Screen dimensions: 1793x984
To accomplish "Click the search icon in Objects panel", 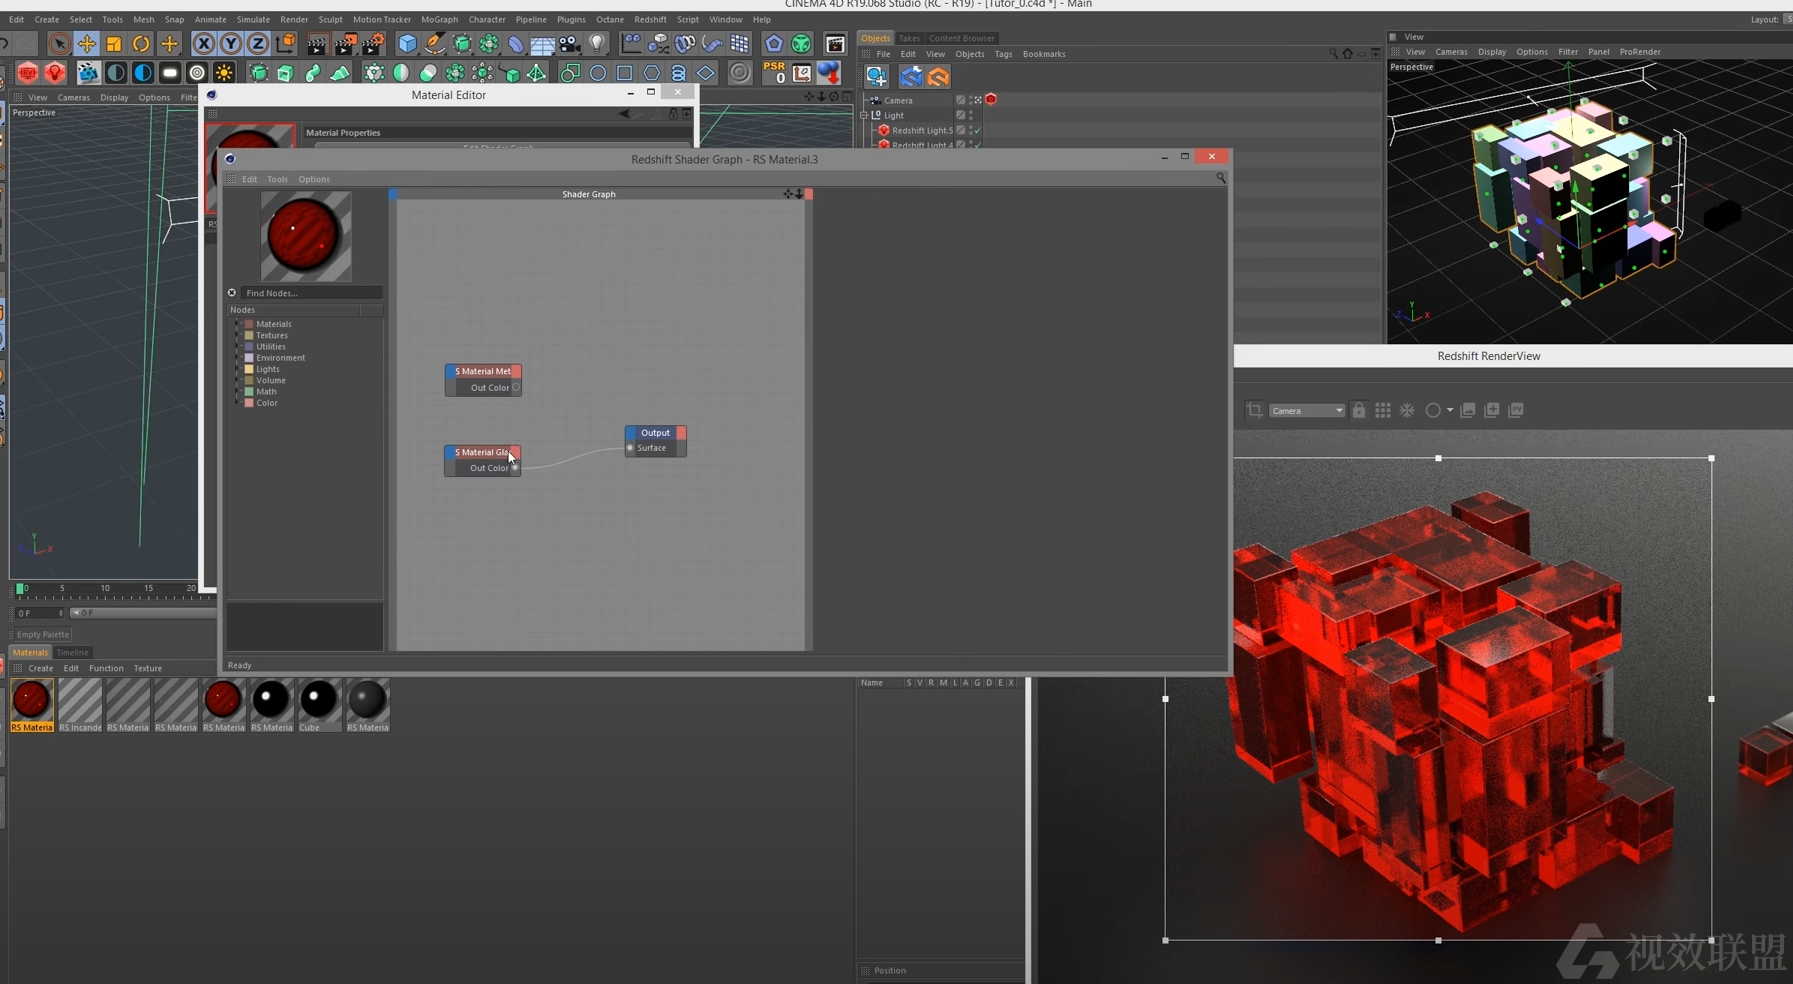I will pos(1333,54).
